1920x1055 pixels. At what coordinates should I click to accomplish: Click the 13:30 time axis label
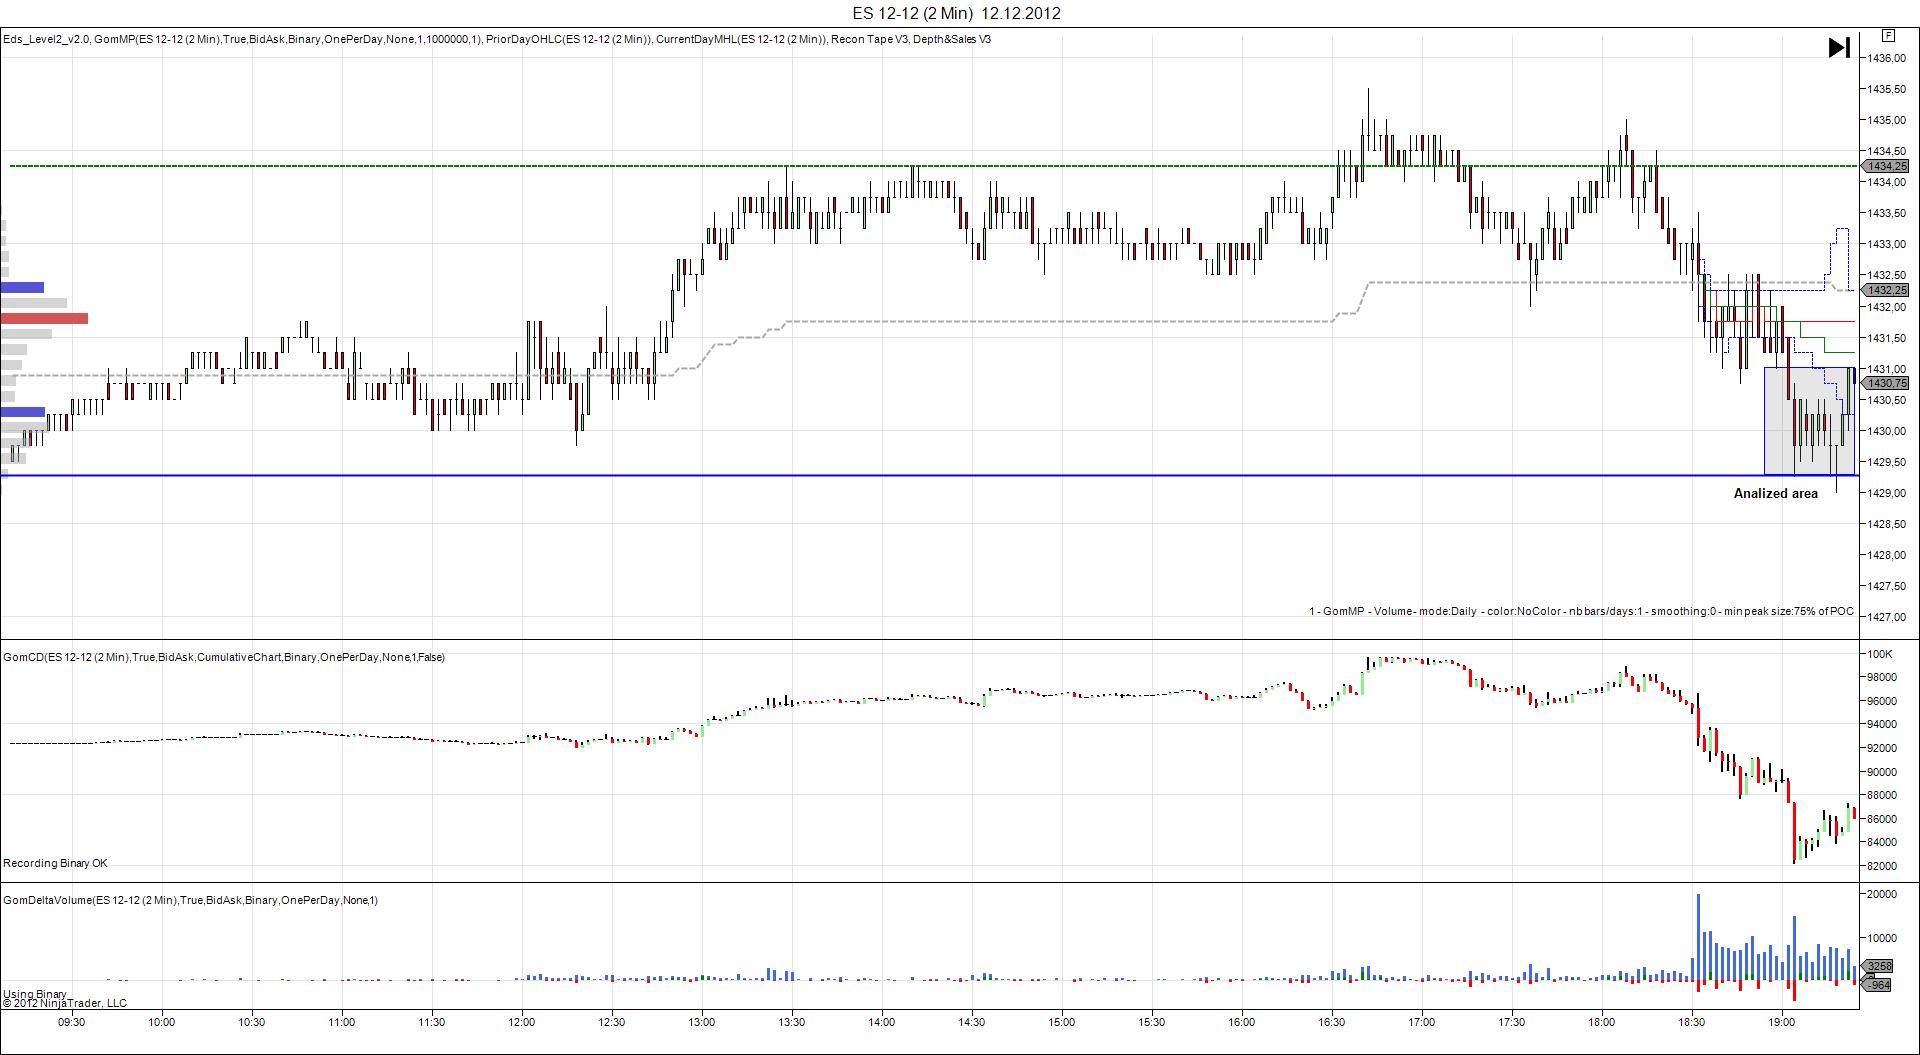pos(791,1022)
